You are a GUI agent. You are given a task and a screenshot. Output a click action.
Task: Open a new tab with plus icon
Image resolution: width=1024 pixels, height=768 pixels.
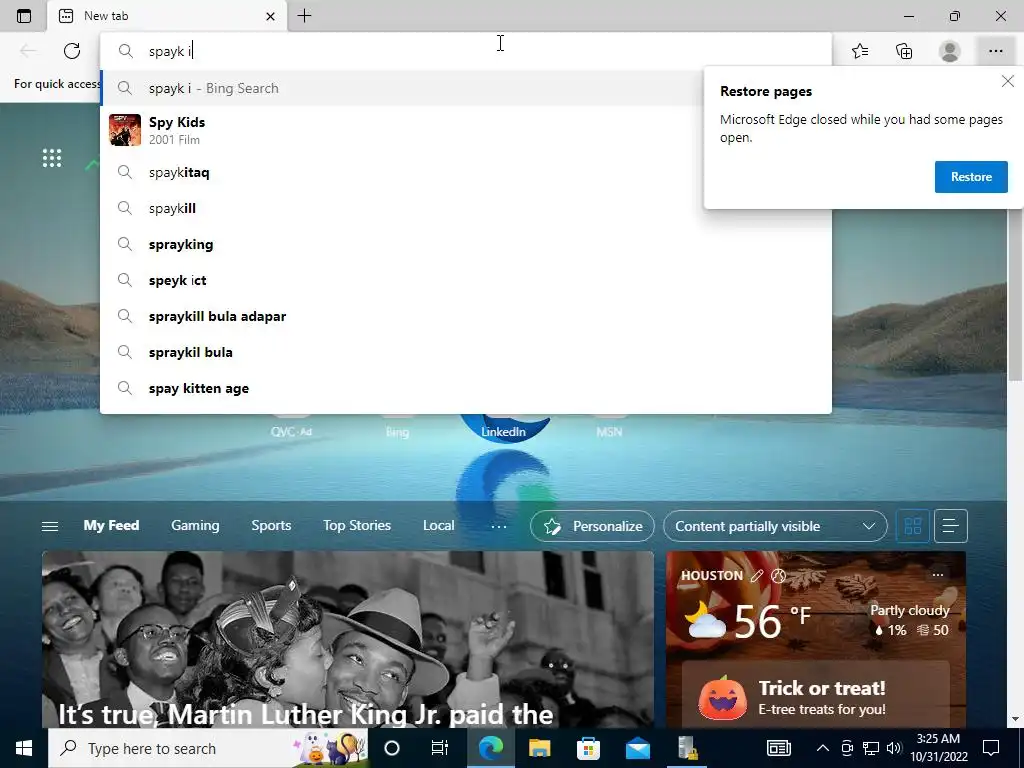(x=304, y=16)
